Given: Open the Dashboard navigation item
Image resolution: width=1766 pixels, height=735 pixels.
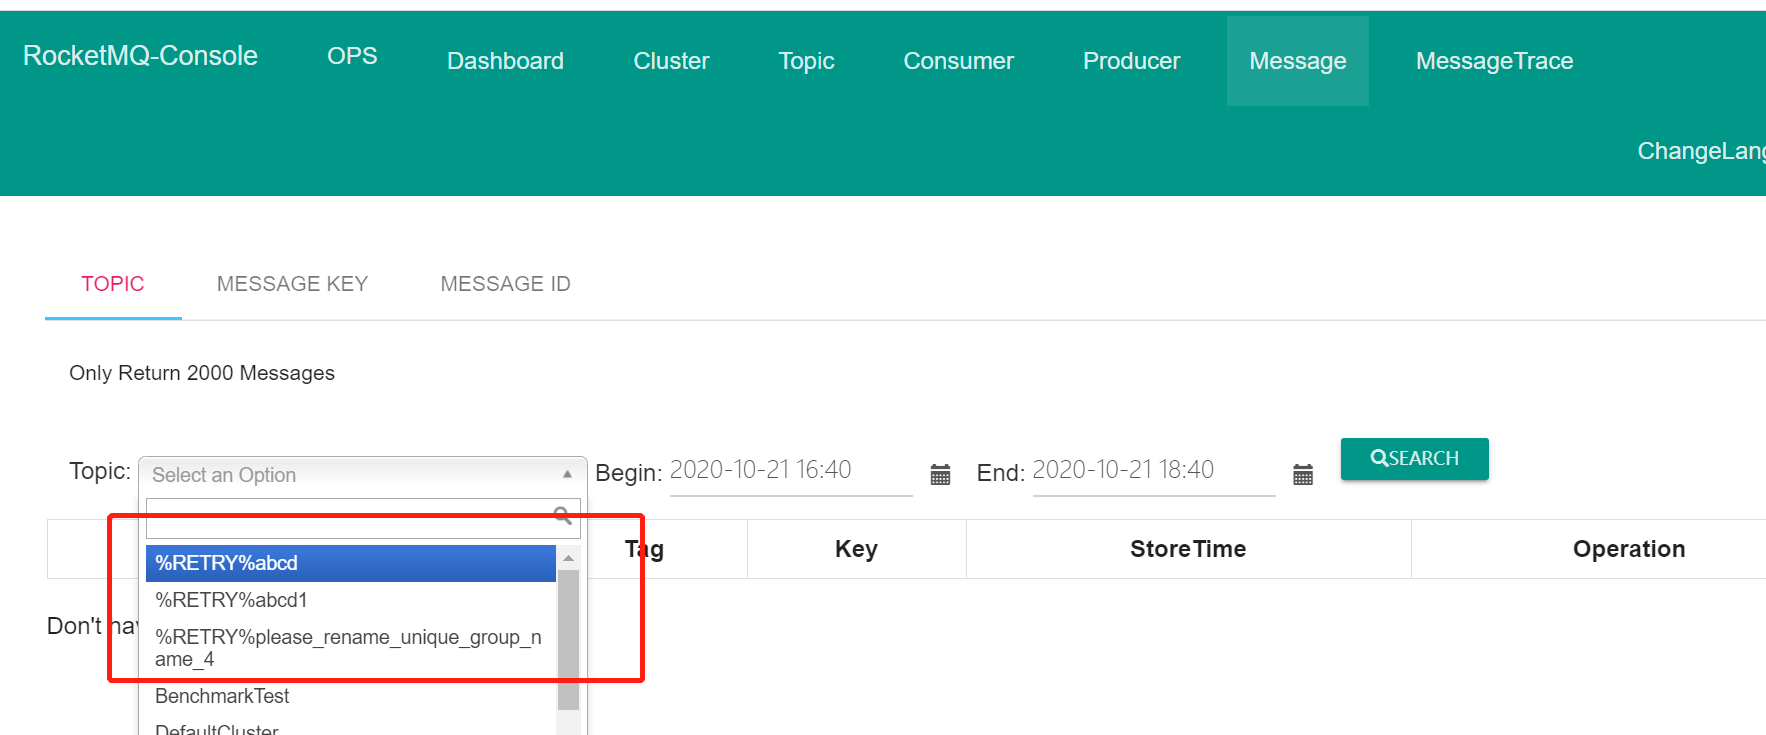Looking at the screenshot, I should point(505,61).
